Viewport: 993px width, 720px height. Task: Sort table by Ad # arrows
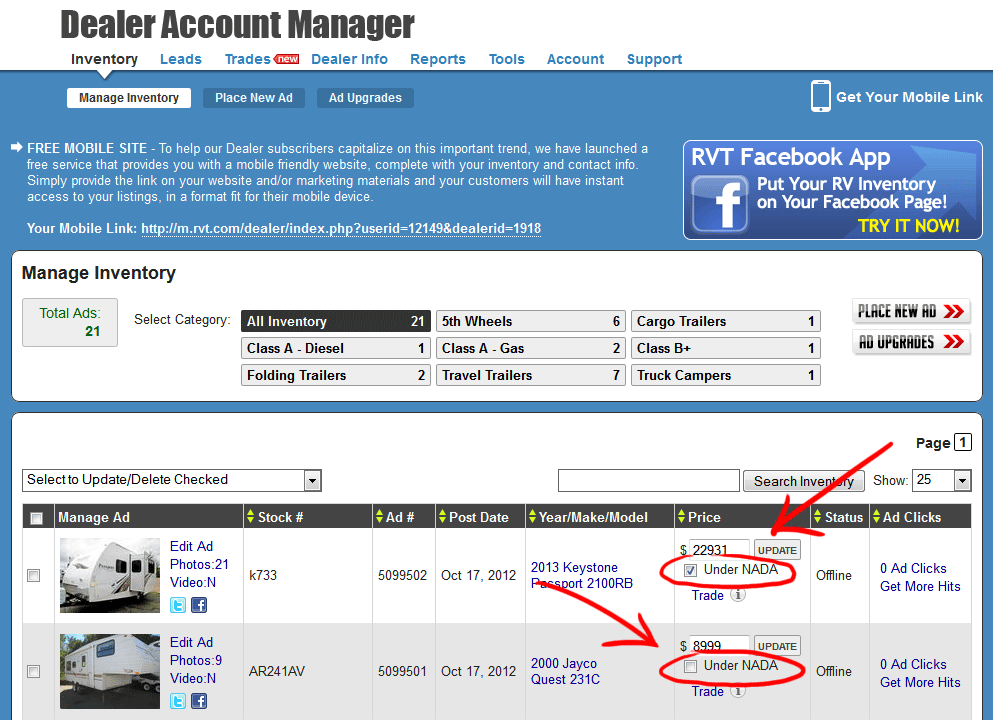click(379, 517)
